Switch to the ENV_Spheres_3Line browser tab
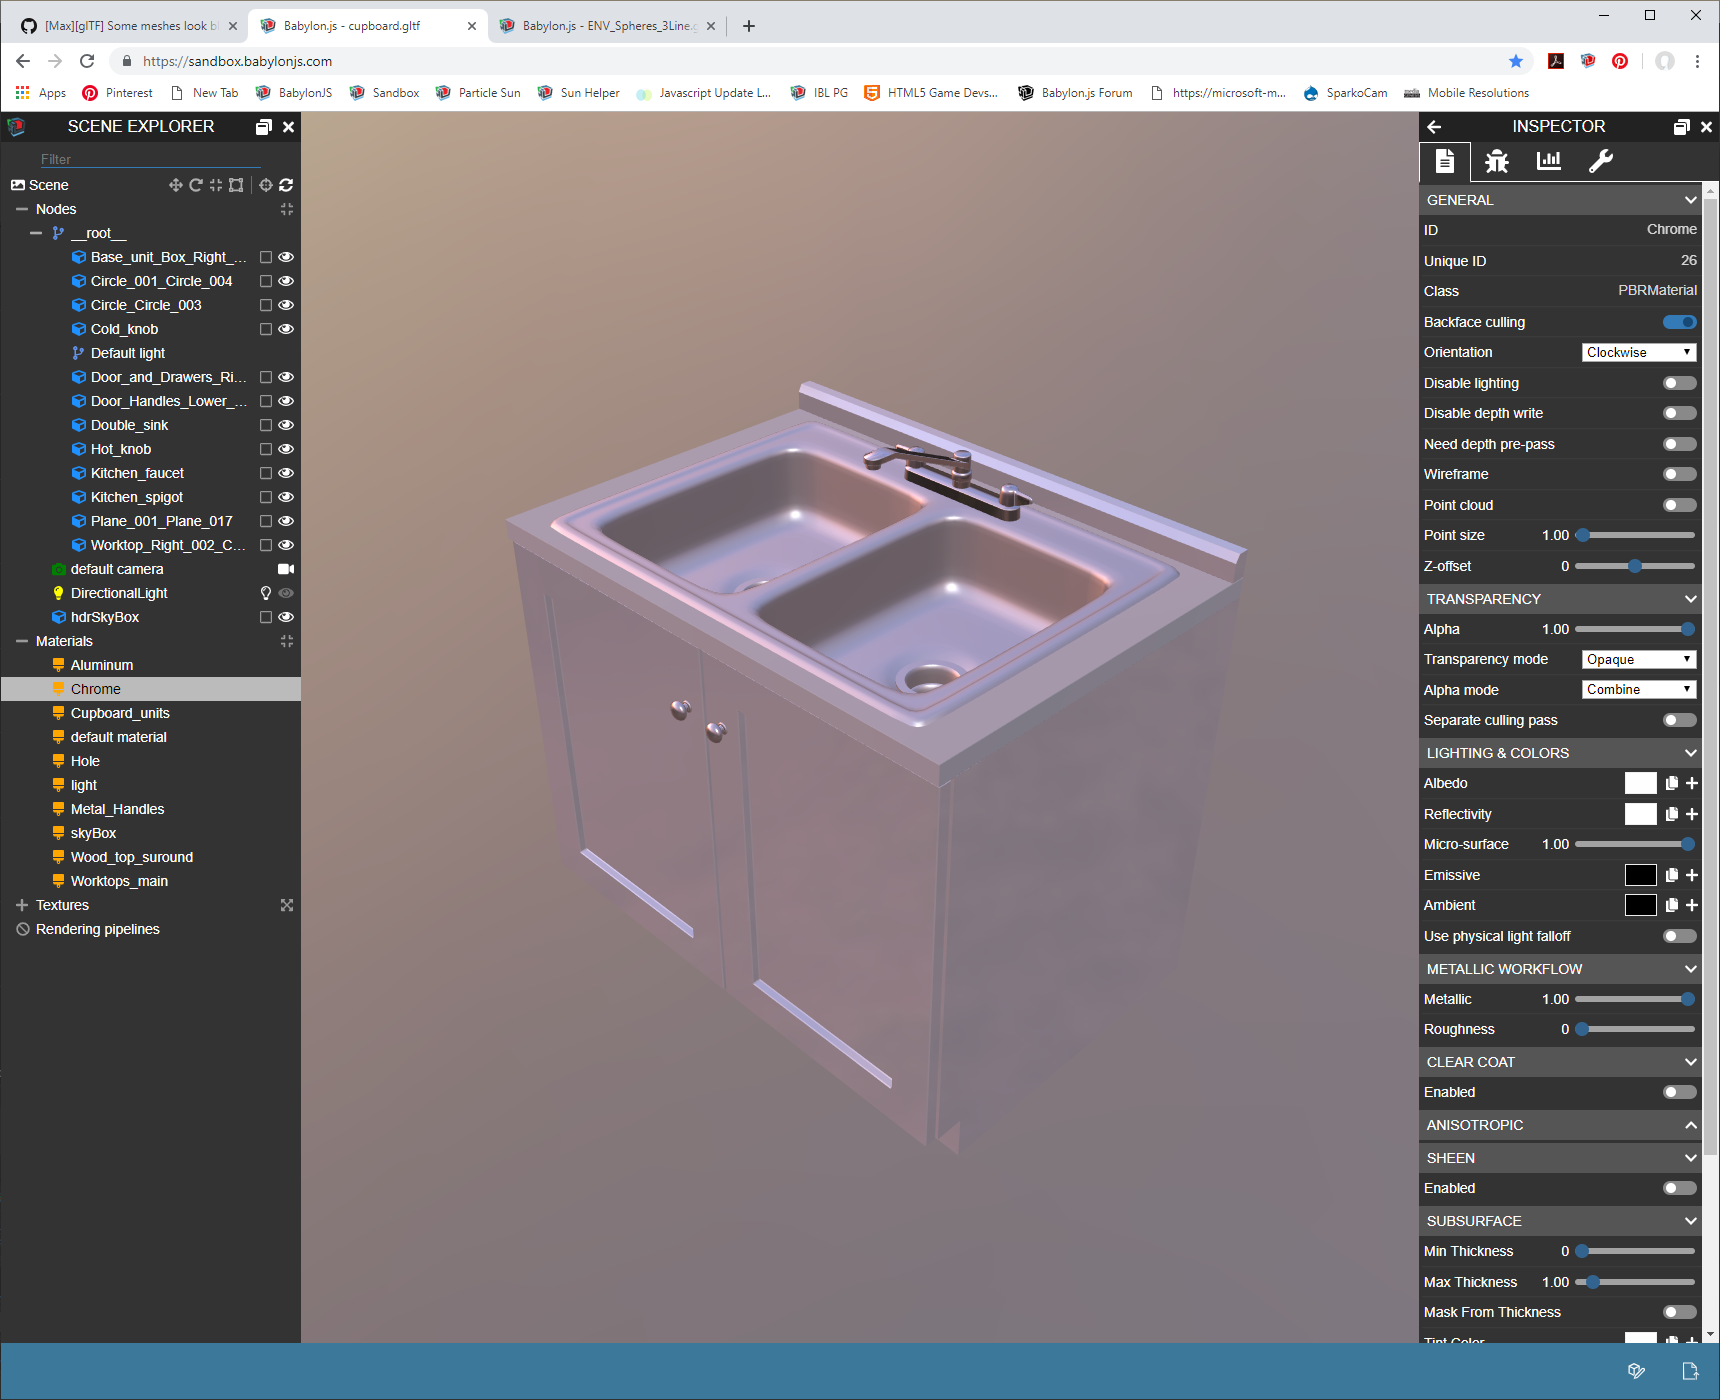Viewport: 1720px width, 1400px height. click(607, 26)
